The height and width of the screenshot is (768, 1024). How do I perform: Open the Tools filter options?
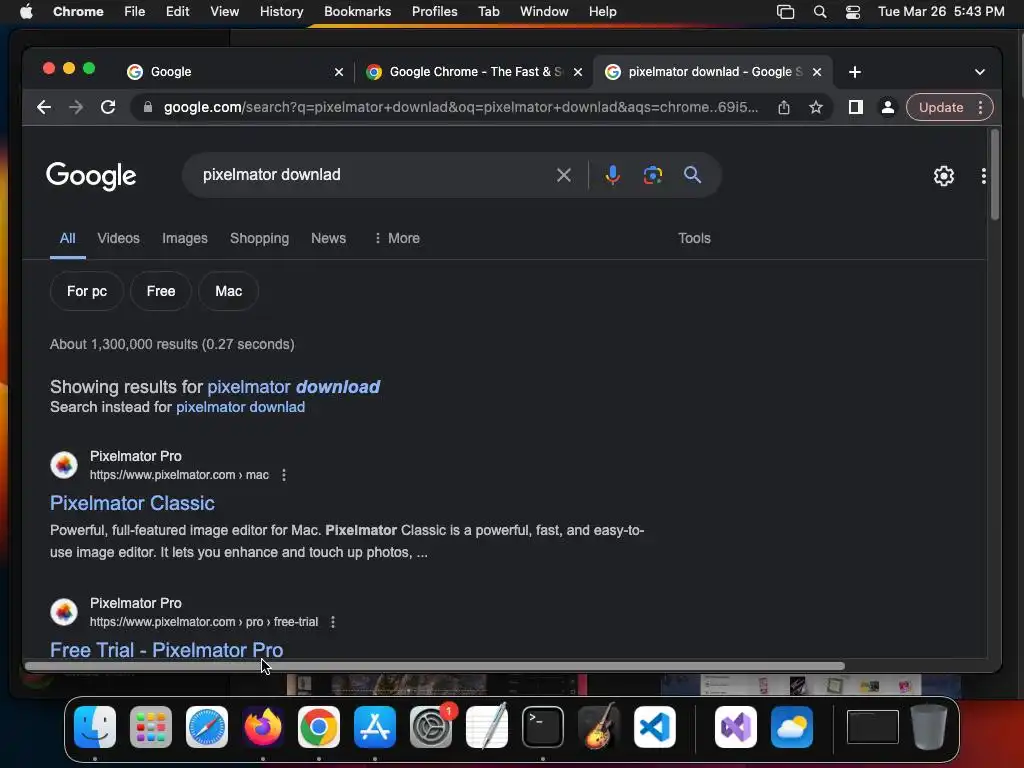(x=694, y=238)
